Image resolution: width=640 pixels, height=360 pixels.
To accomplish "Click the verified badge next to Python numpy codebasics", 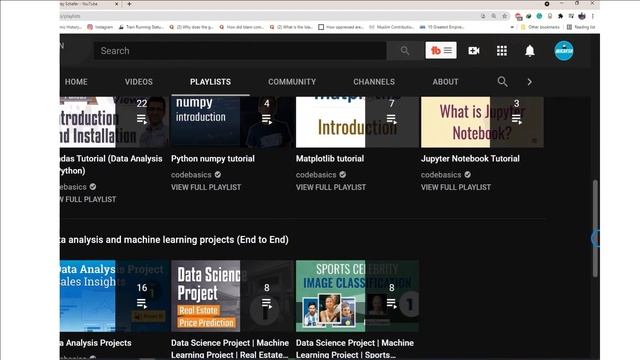I will click(218, 175).
